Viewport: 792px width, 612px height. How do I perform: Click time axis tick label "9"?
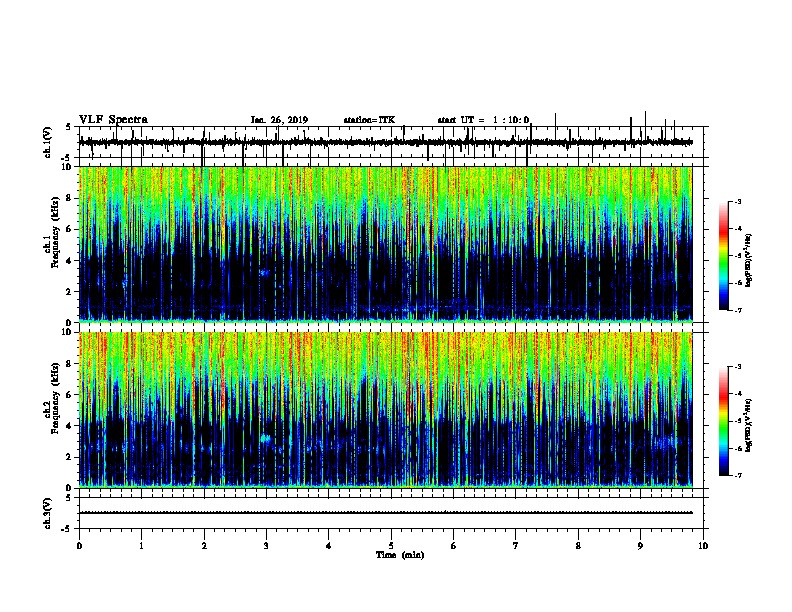click(x=640, y=546)
